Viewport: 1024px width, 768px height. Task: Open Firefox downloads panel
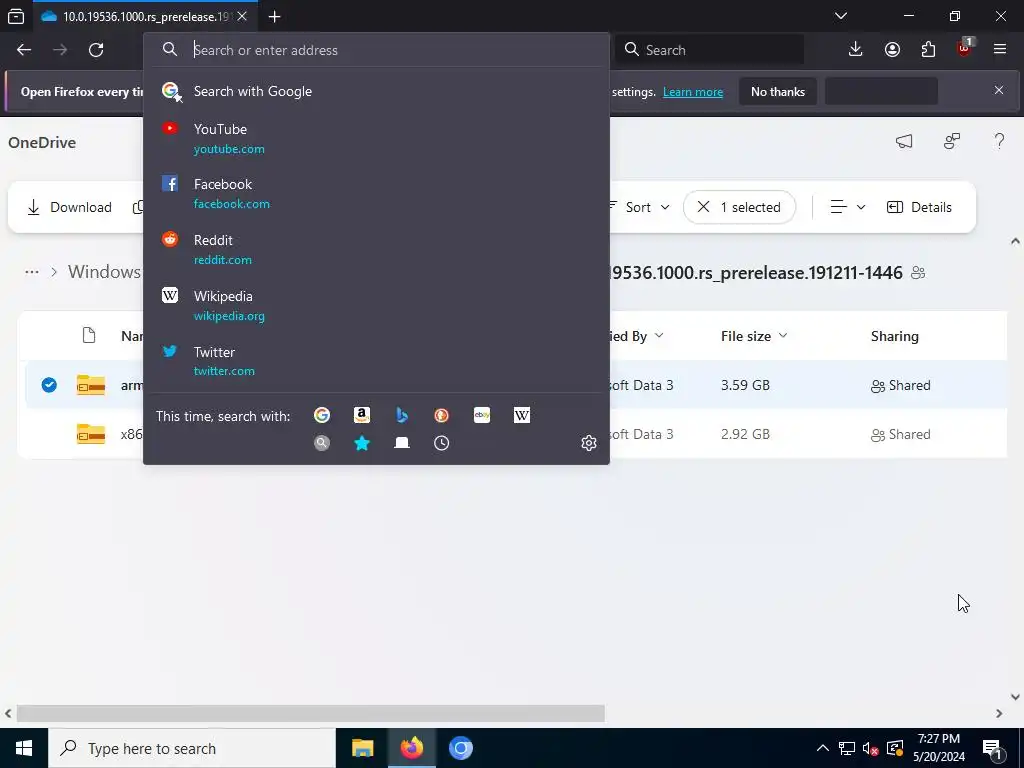pos(855,50)
